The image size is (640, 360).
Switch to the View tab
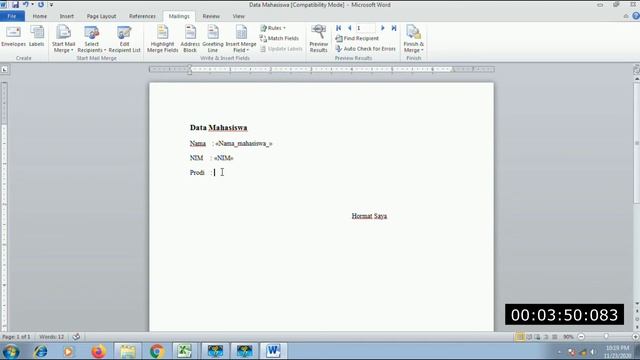coord(238,16)
